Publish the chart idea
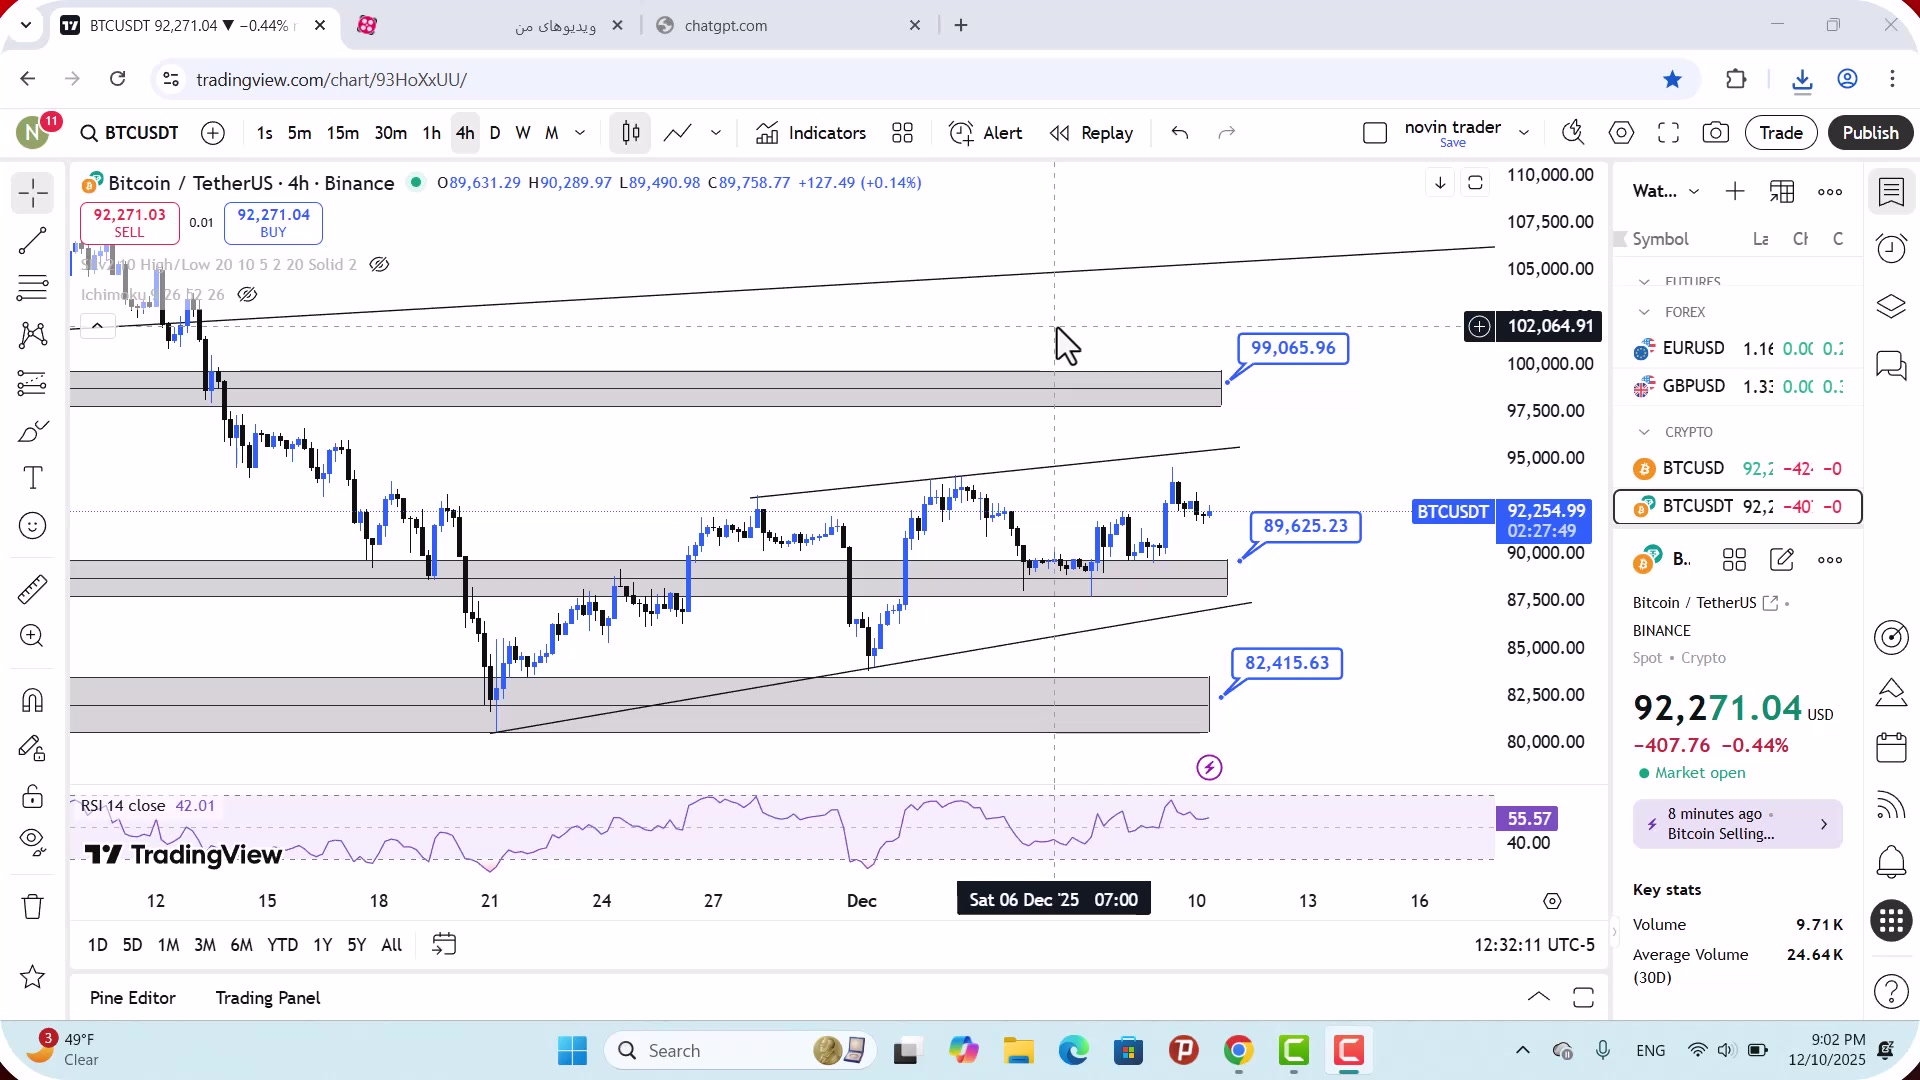1920x1080 pixels. (x=1870, y=133)
